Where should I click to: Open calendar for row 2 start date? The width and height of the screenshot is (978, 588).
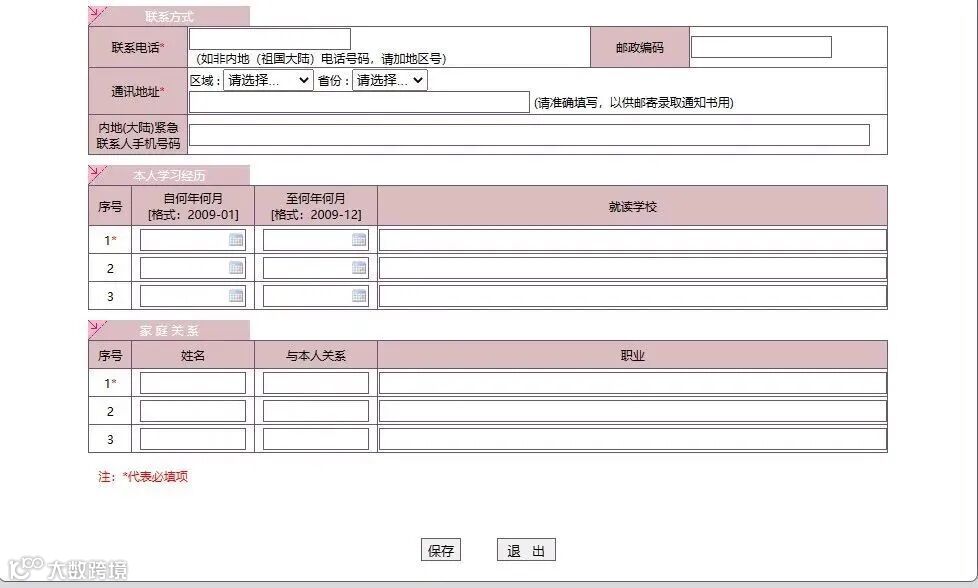coord(236,268)
